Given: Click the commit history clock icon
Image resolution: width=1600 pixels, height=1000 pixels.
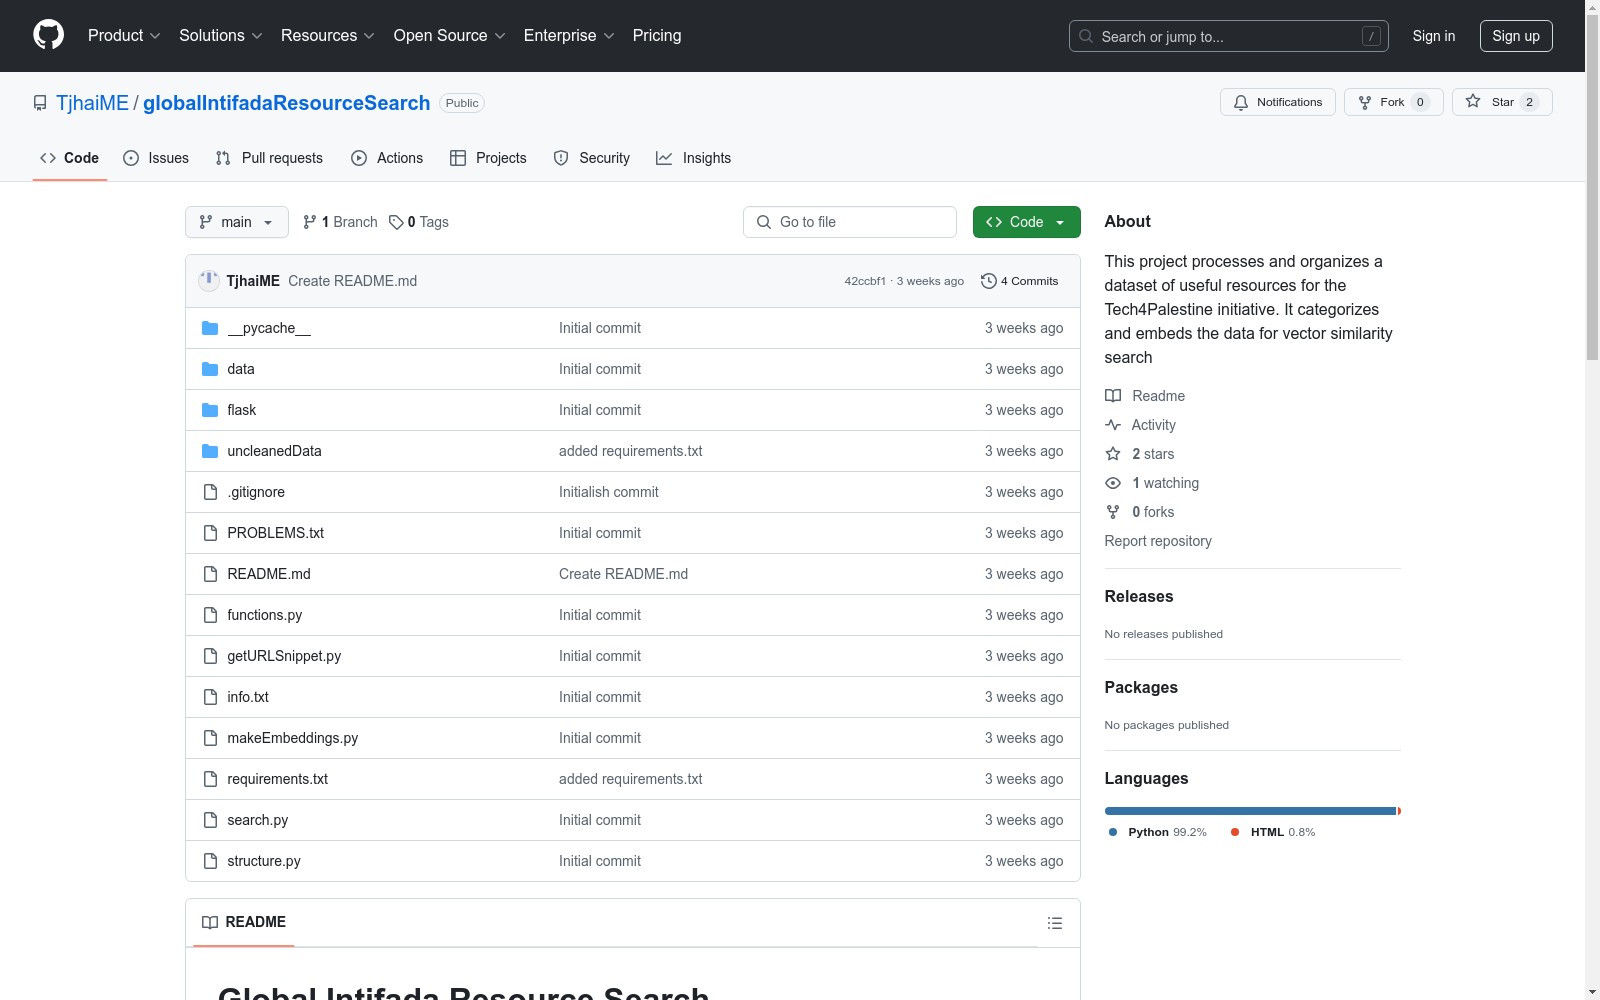Looking at the screenshot, I should click(x=988, y=281).
